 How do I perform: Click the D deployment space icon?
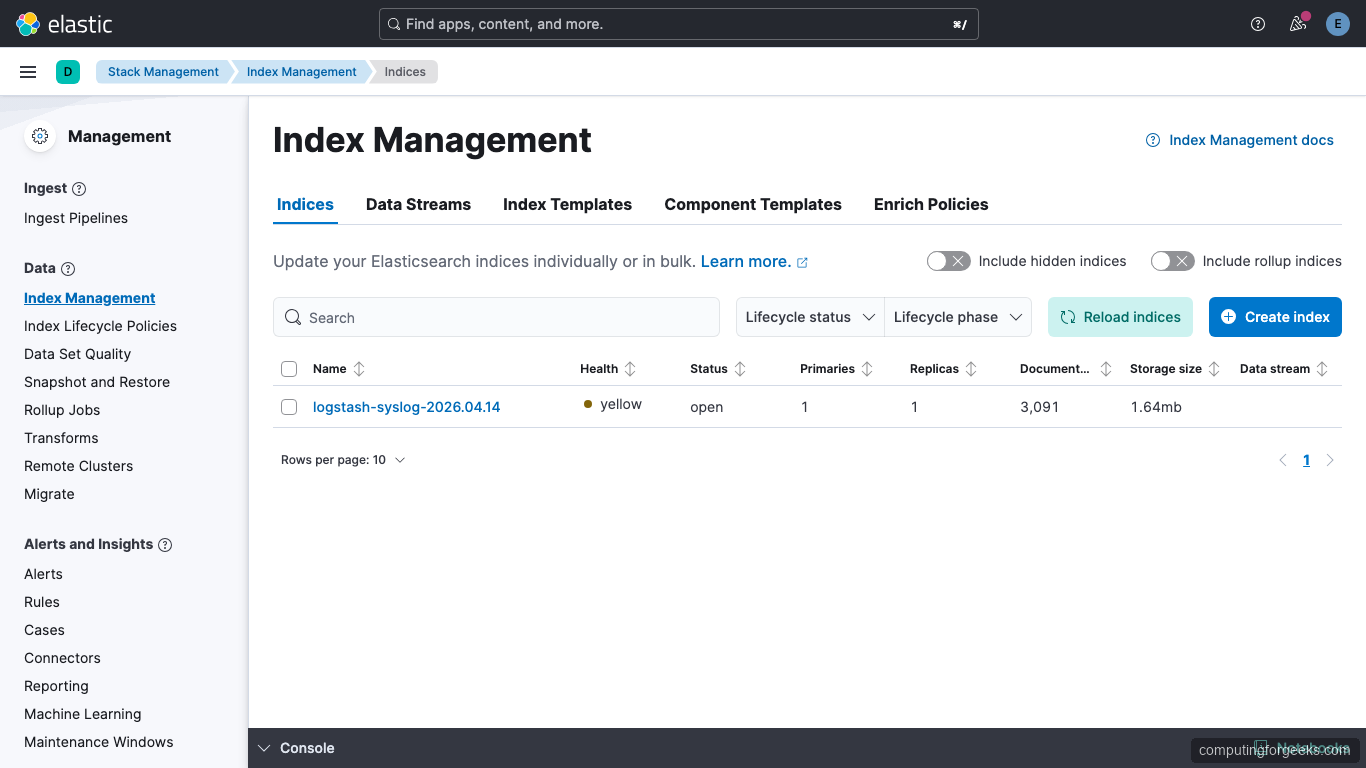click(x=68, y=71)
